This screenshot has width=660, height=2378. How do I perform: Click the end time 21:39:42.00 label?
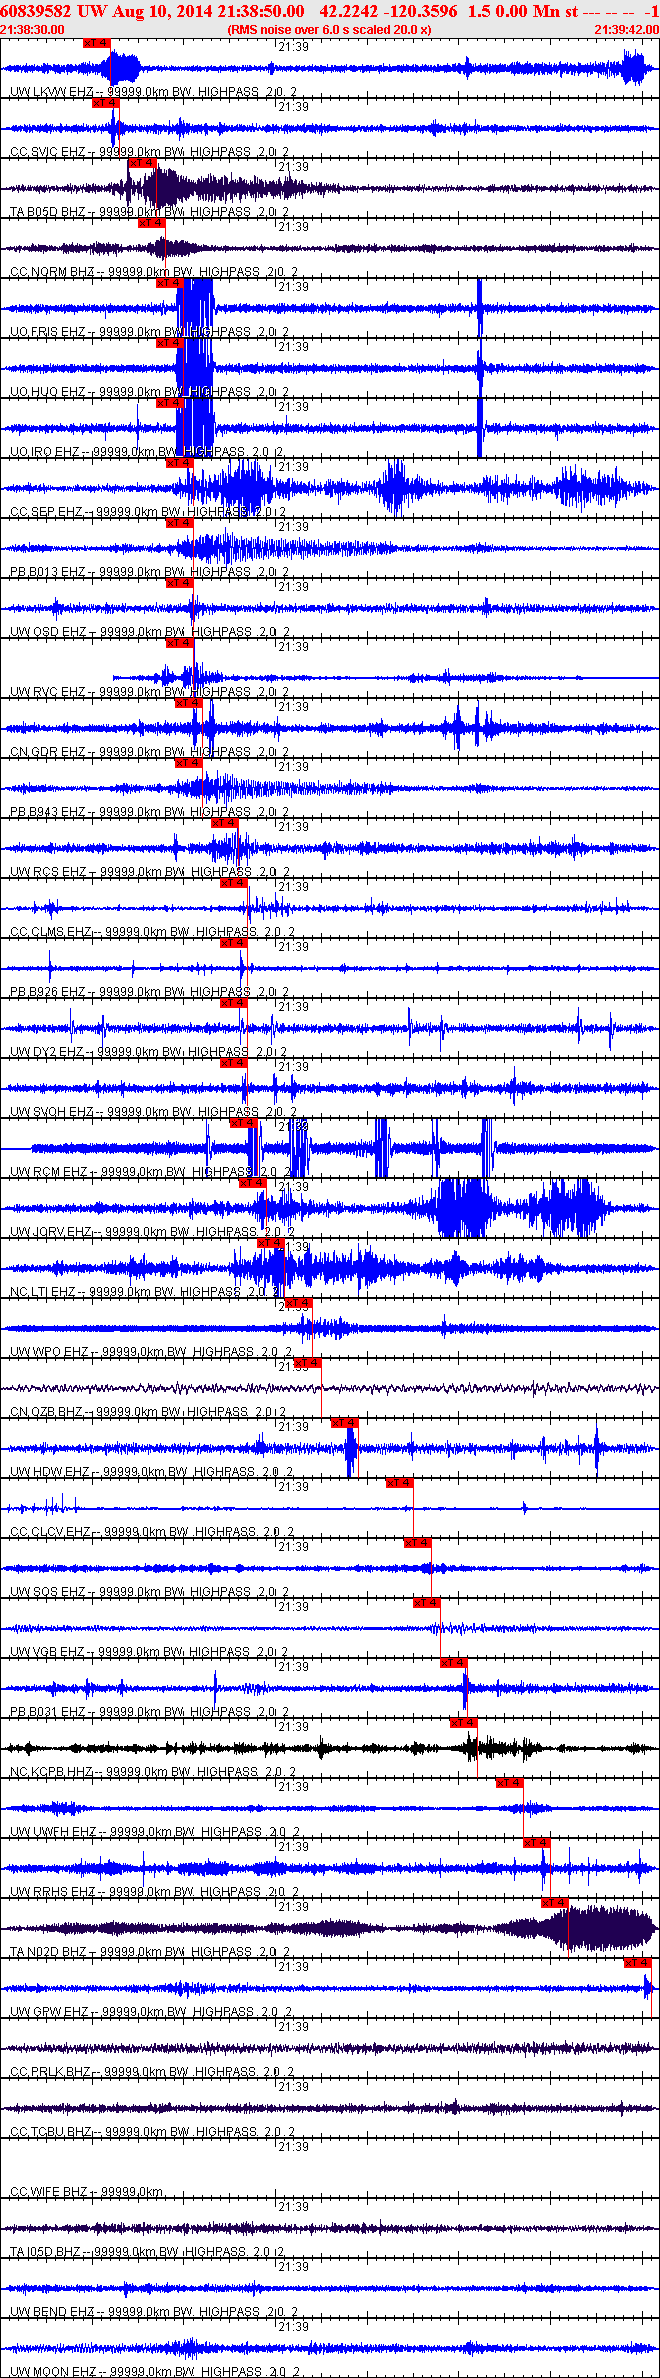click(x=626, y=30)
